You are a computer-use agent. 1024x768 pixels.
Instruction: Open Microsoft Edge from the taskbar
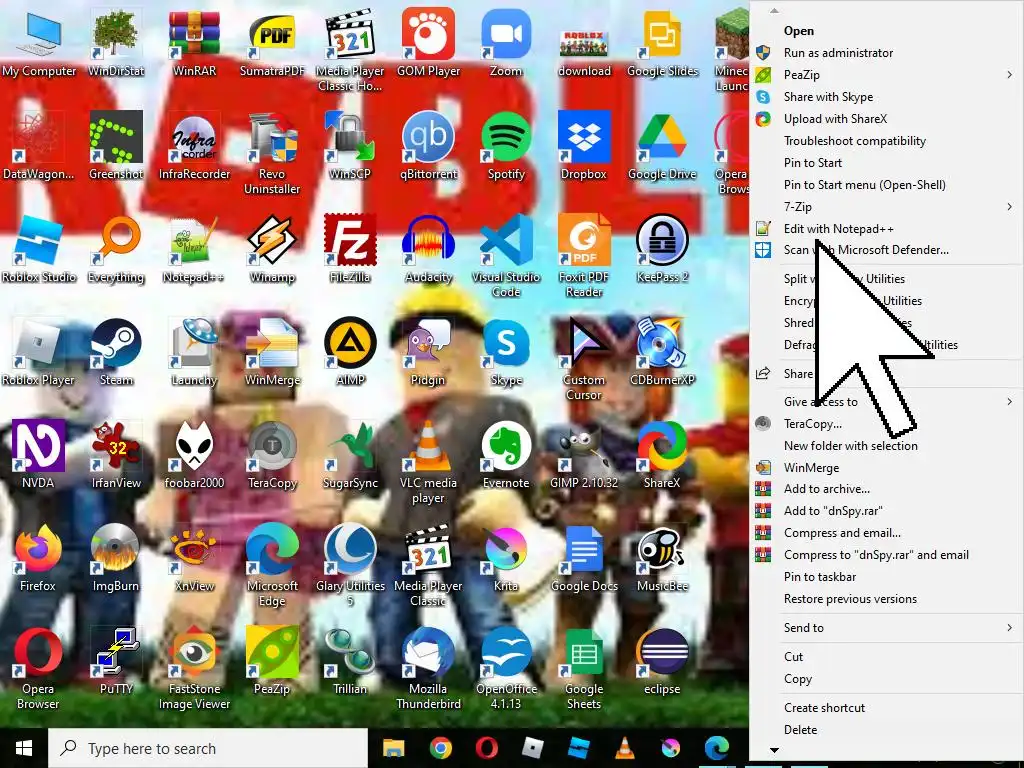point(717,748)
